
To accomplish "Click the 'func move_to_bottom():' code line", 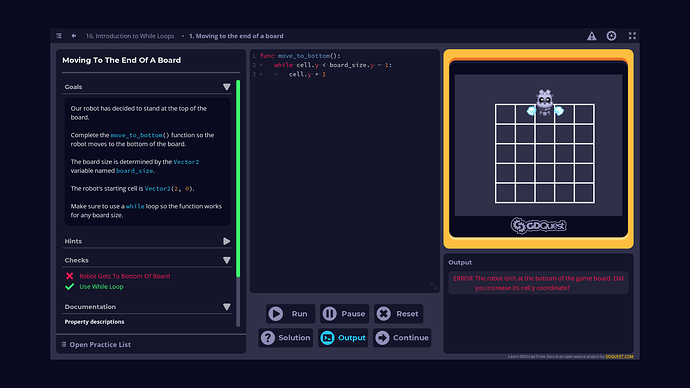I will point(300,56).
